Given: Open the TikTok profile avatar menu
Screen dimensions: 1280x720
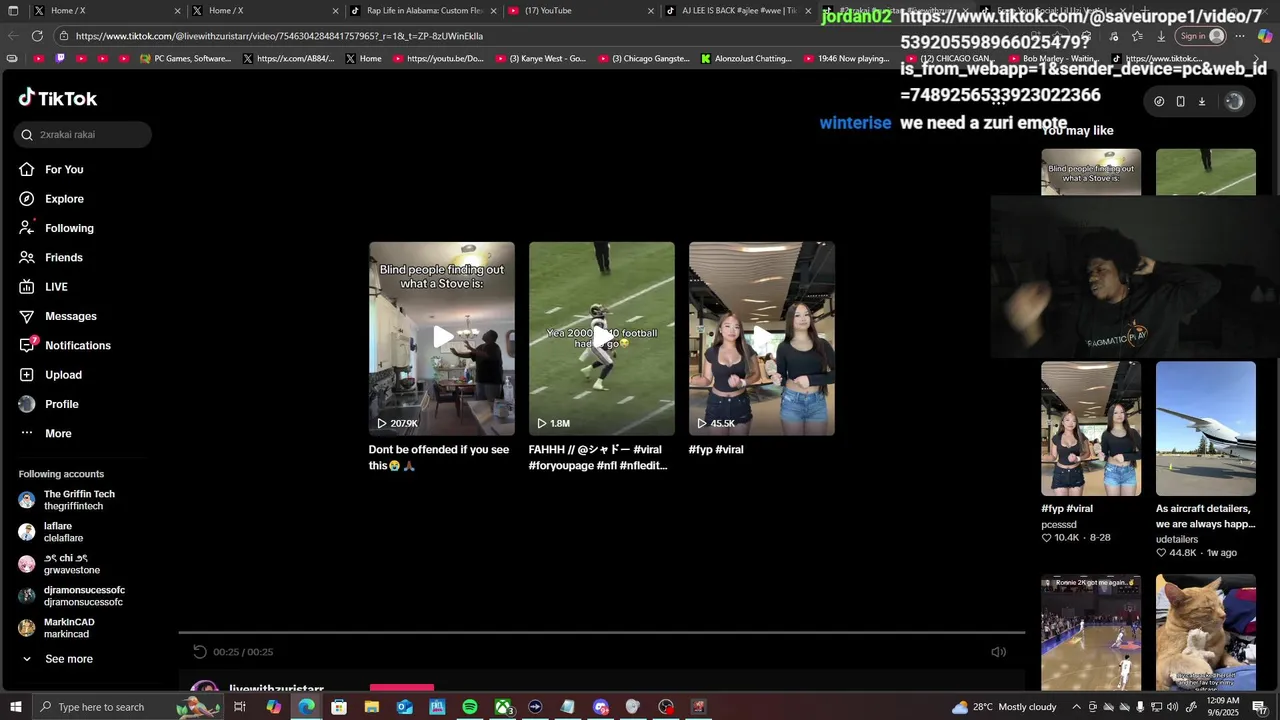Looking at the screenshot, I should pos(1234,101).
